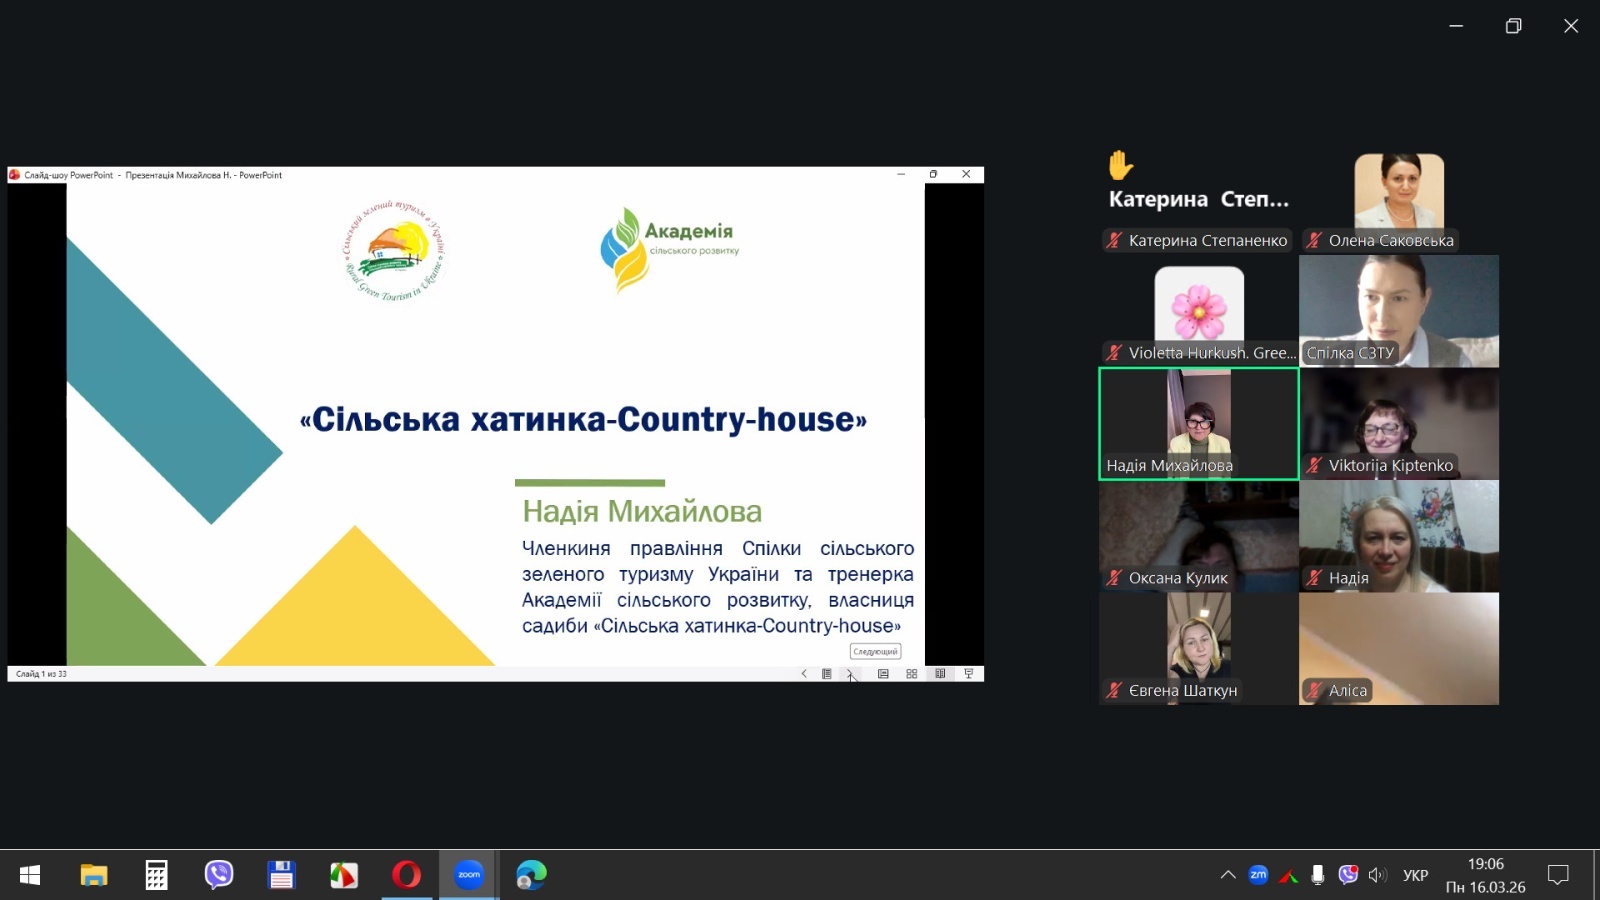Go to the next slide arrow
Viewport: 1600px width, 900px height.
pyautogui.click(x=850, y=674)
